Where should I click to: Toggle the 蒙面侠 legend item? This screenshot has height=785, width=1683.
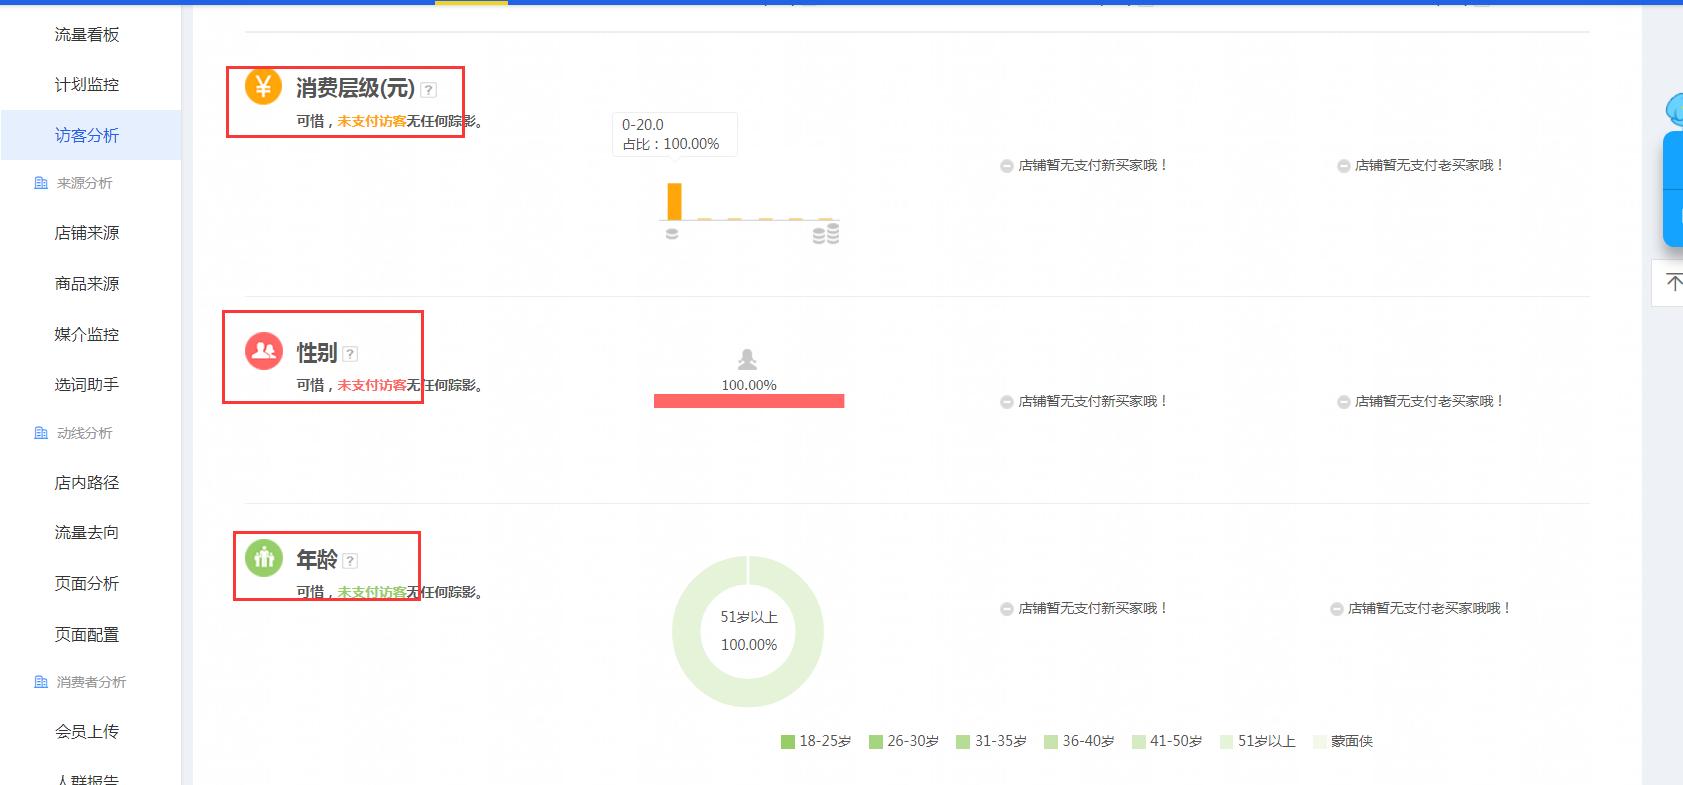(x=1343, y=741)
